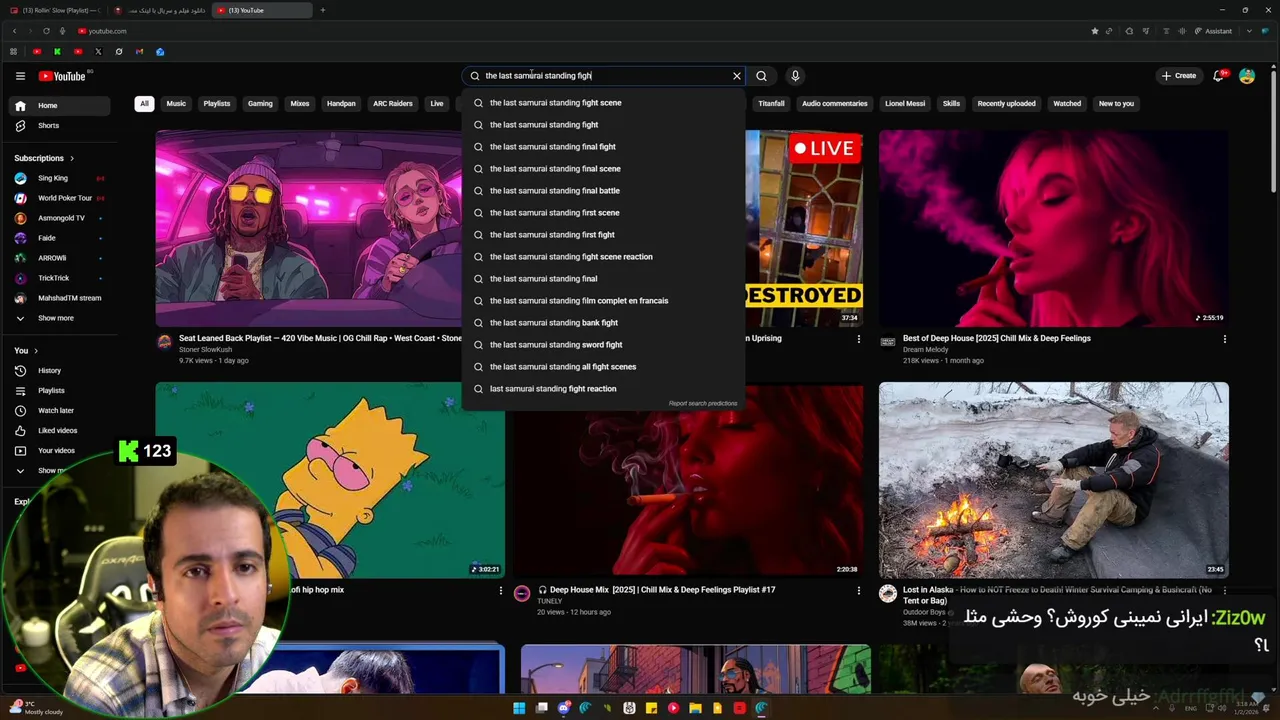Select the Handpan filter chip
Viewport: 1280px width, 720px height.
(341, 103)
